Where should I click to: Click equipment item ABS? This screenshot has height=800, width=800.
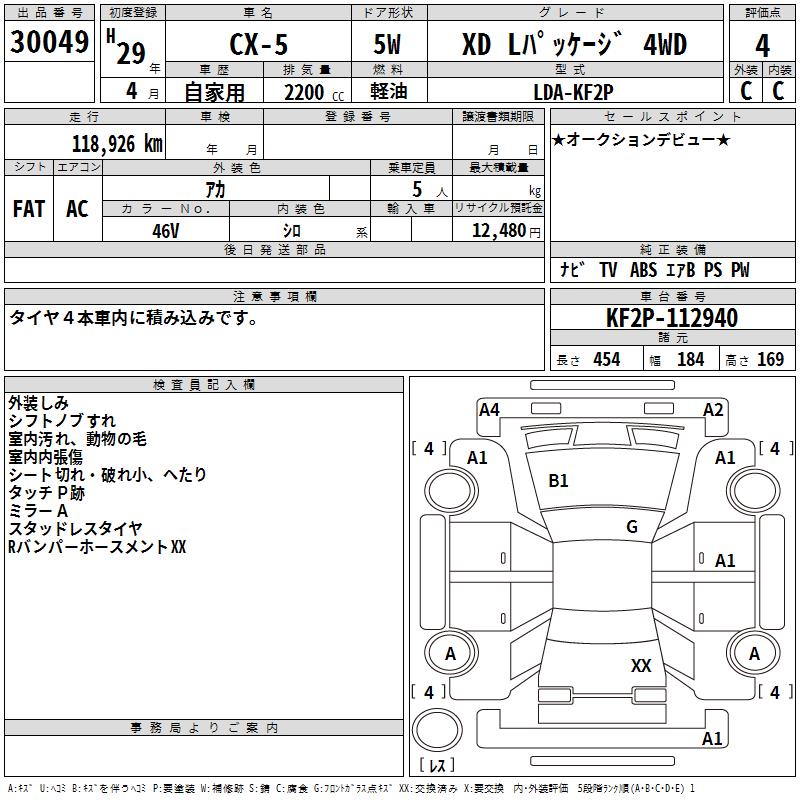[643, 270]
